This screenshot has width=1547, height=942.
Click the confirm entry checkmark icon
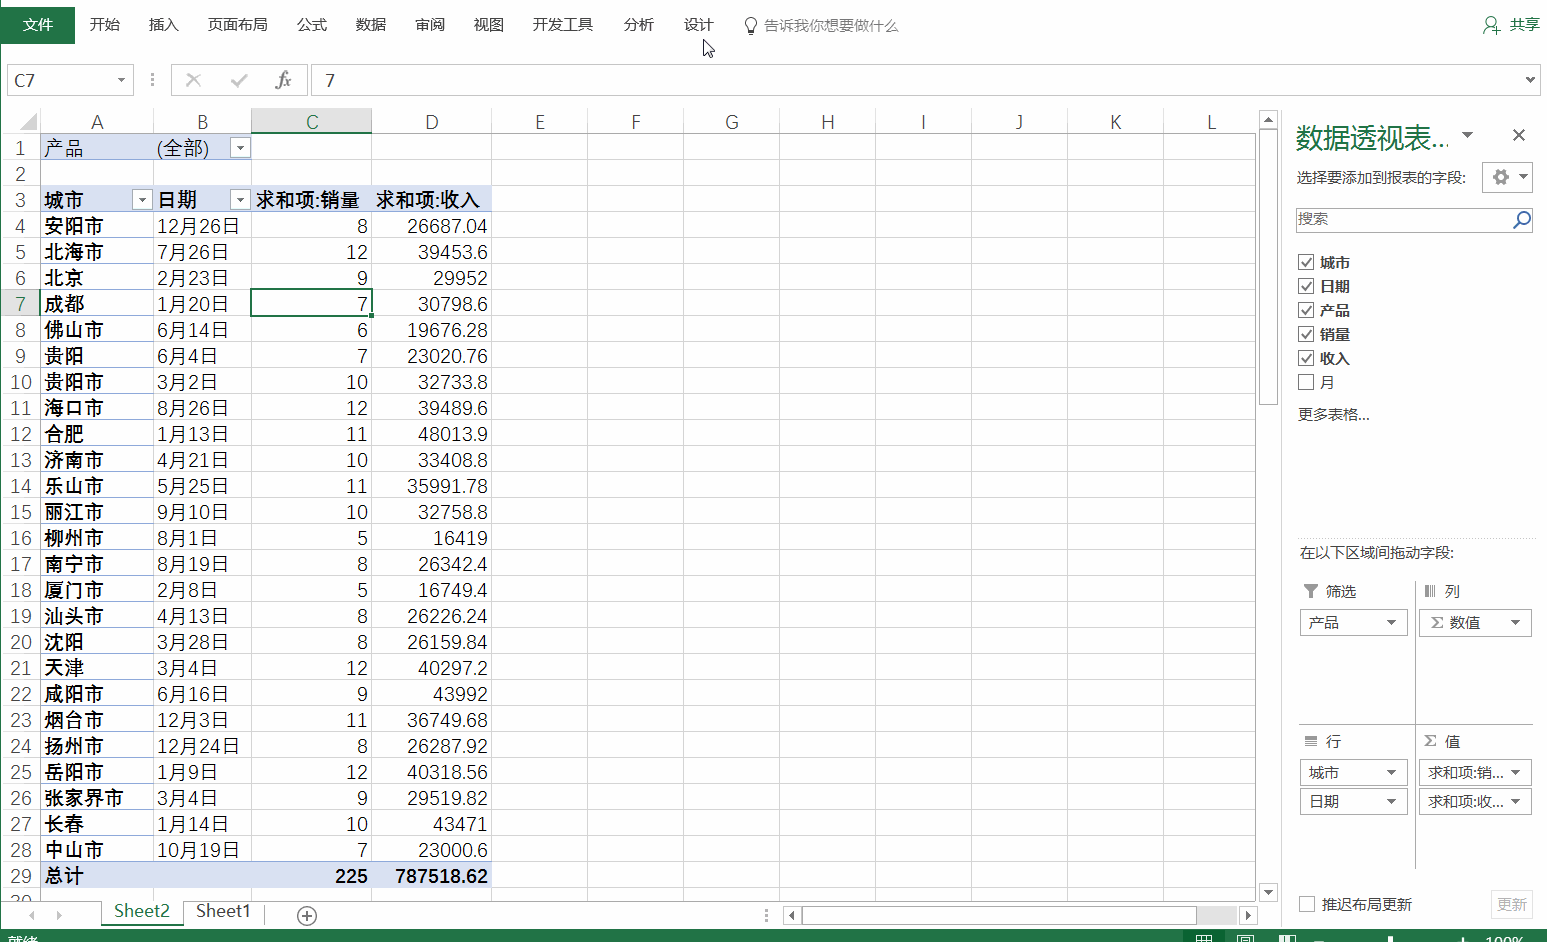[x=239, y=80]
